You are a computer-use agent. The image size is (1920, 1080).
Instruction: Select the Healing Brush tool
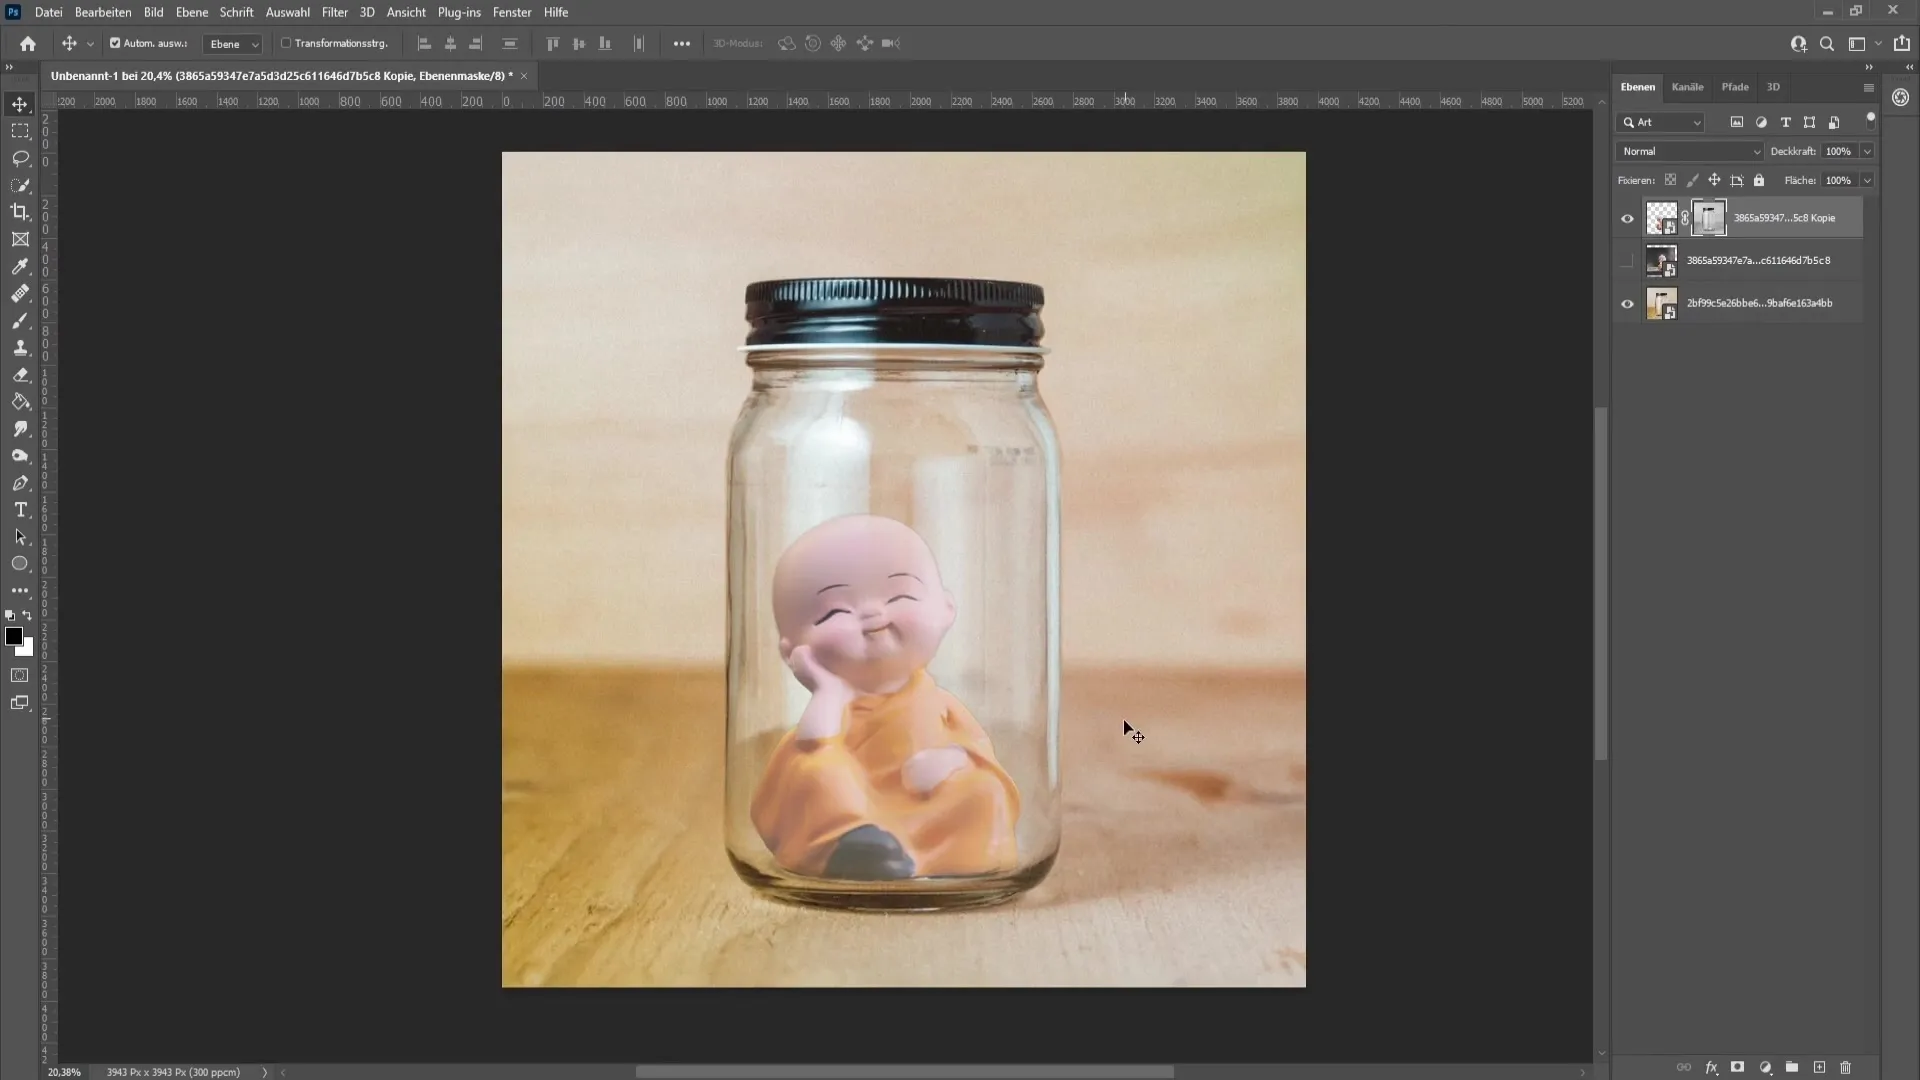pos(20,293)
